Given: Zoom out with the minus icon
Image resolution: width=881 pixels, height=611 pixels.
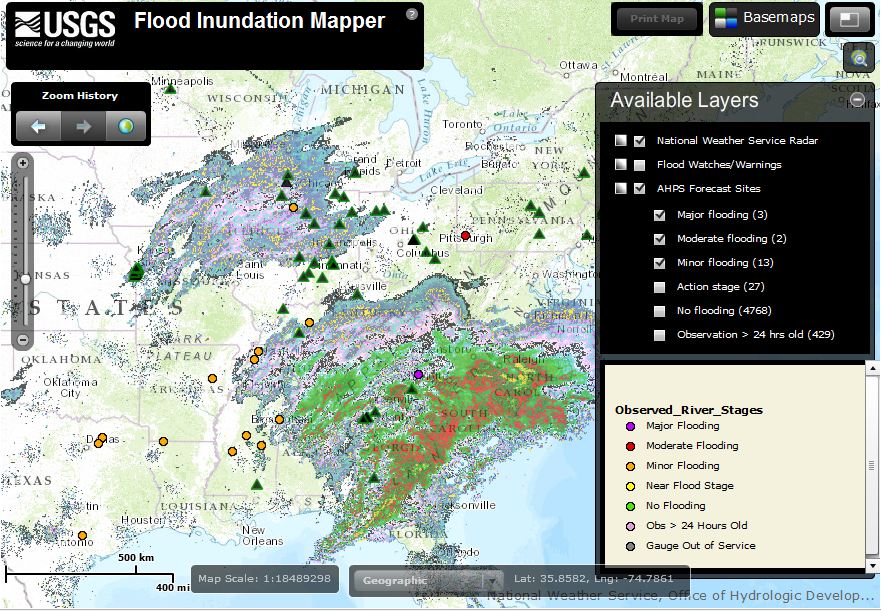Looking at the screenshot, I should pos(23,340).
